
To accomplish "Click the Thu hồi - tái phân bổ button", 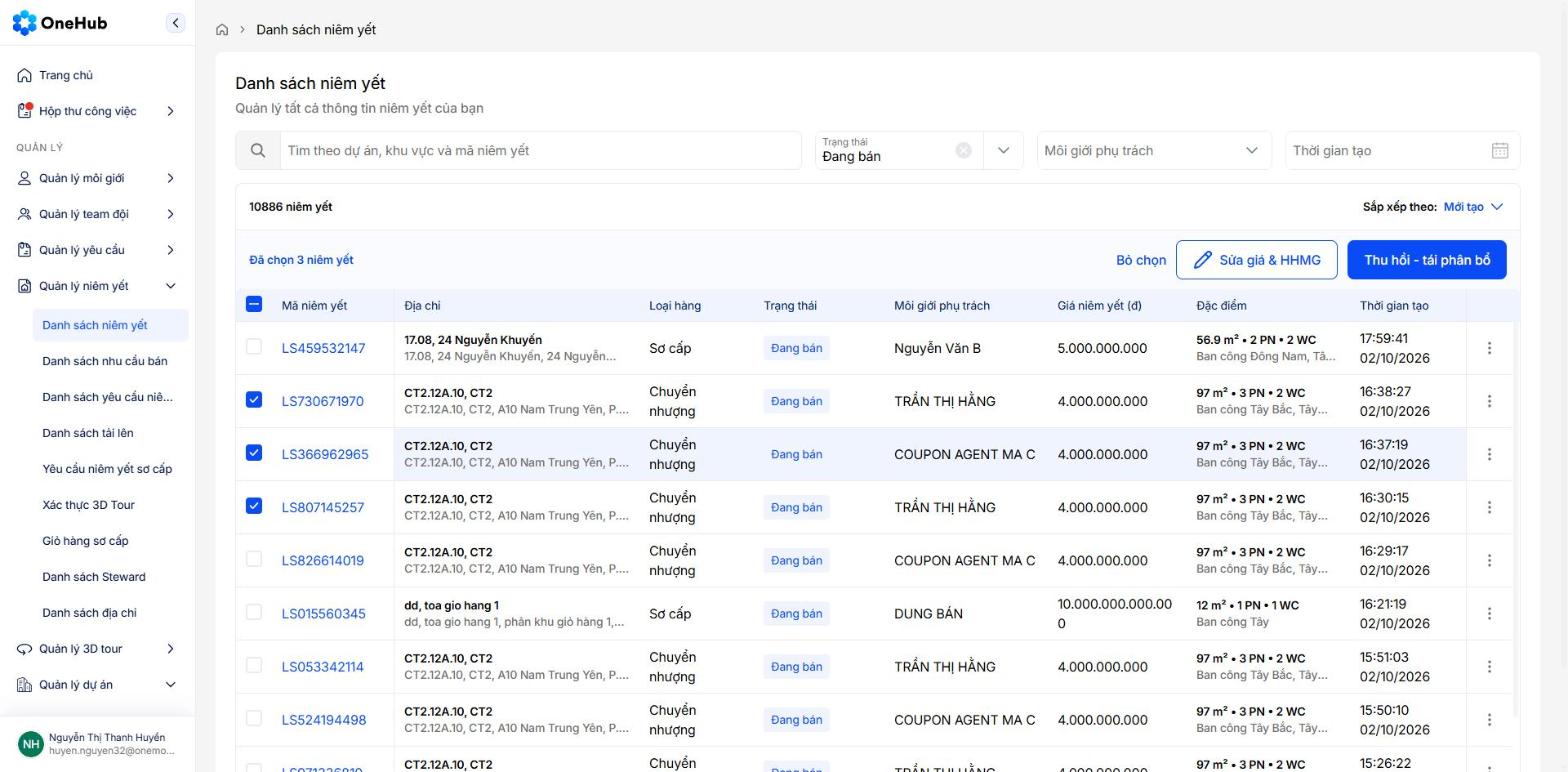I will [x=1427, y=260].
